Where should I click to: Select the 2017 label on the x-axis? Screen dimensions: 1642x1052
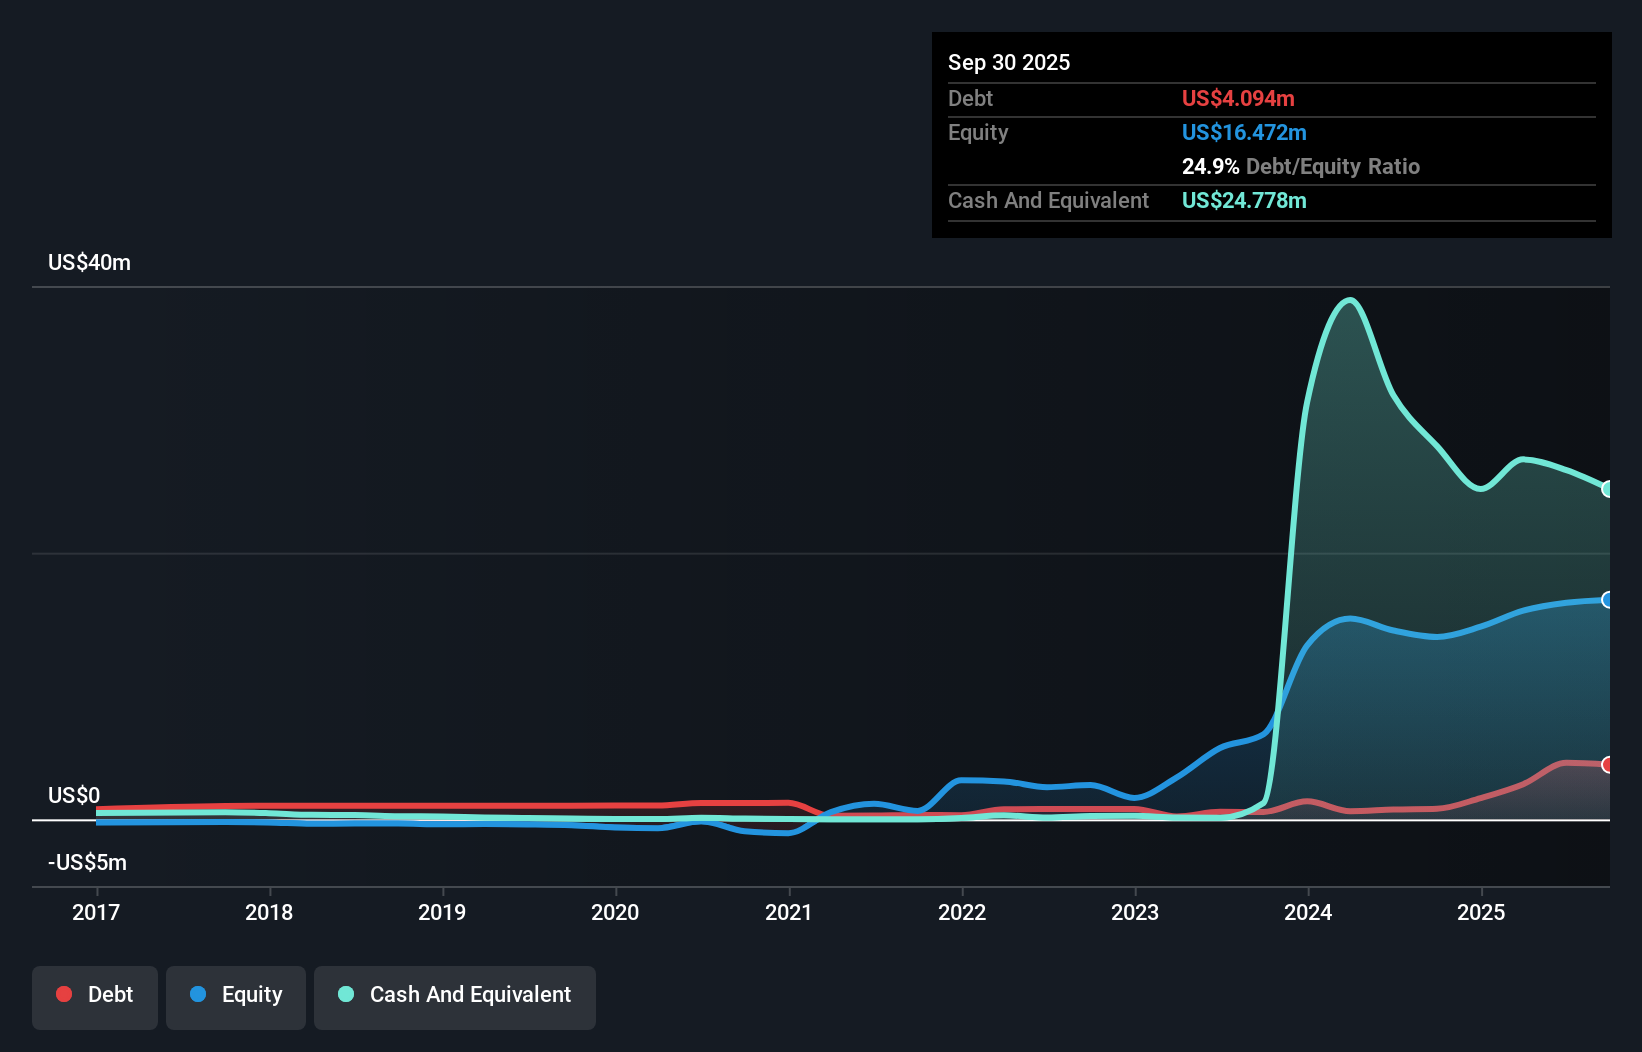[95, 912]
